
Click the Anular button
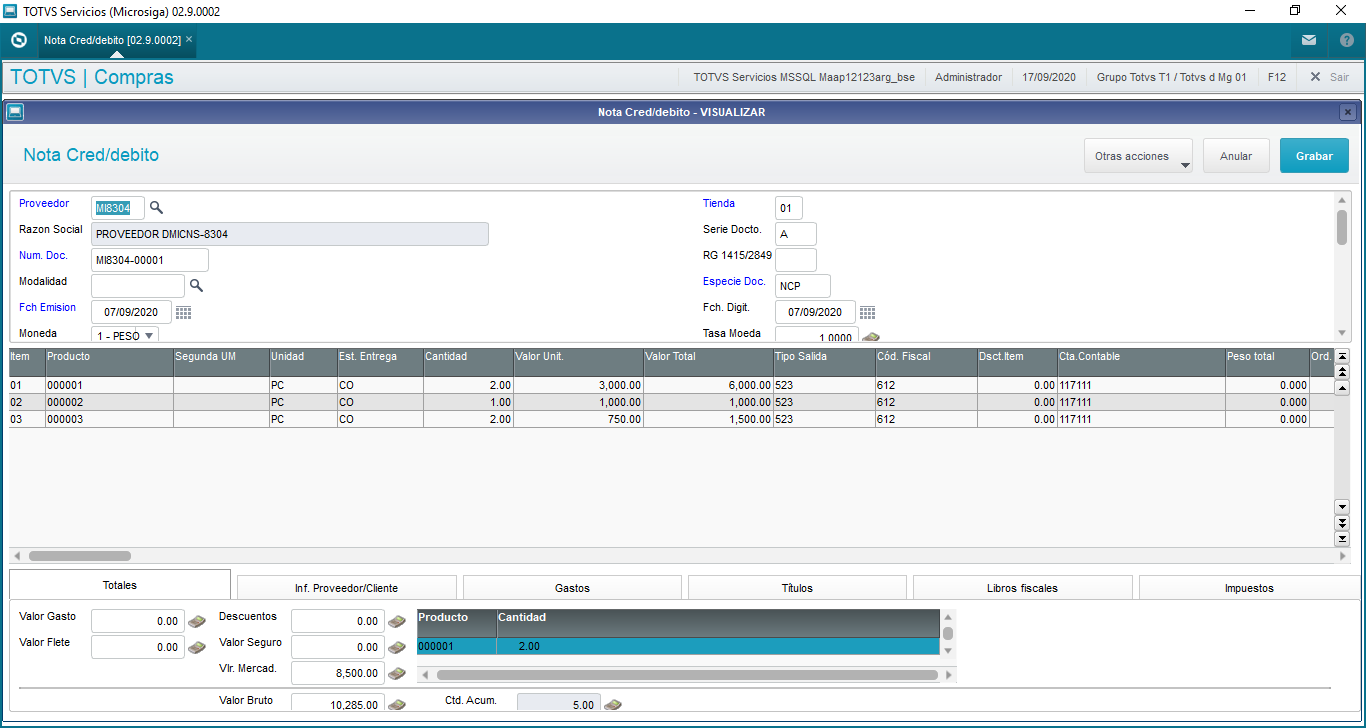pos(1236,156)
